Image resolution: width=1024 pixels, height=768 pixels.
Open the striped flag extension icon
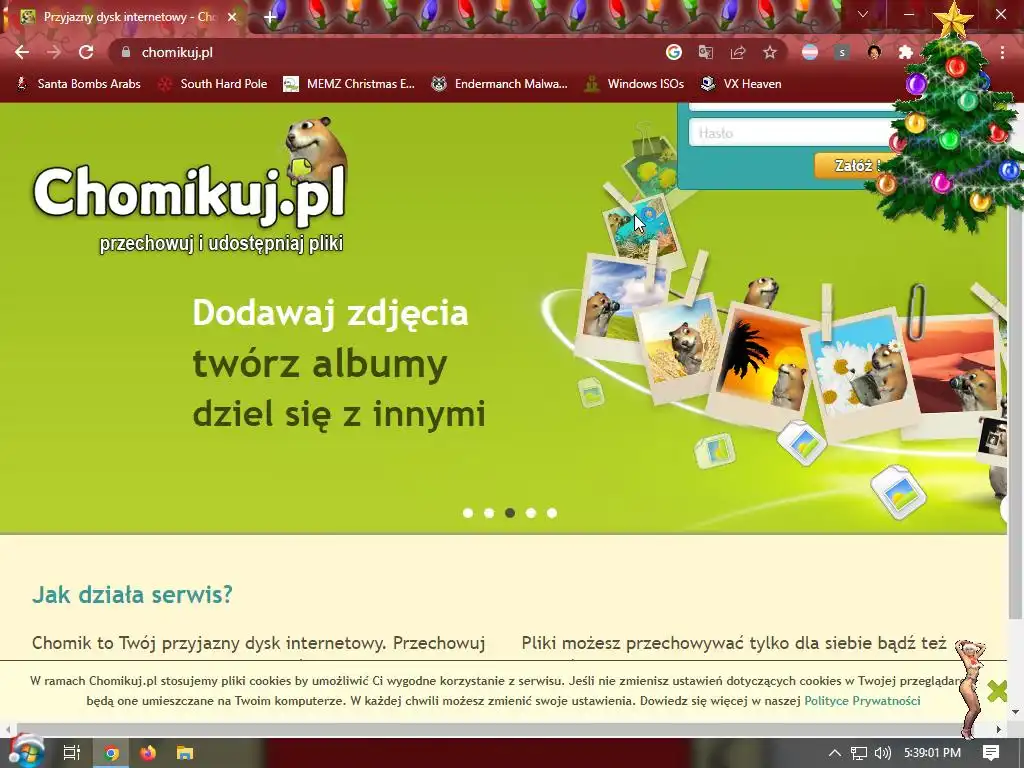click(x=810, y=52)
